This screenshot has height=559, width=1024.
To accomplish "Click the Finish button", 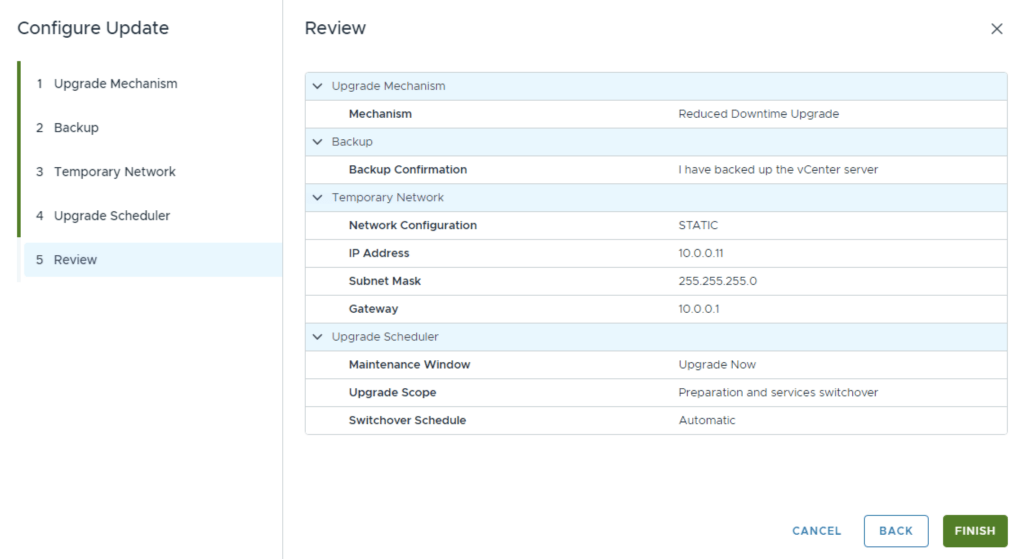I will pyautogui.click(x=974, y=531).
